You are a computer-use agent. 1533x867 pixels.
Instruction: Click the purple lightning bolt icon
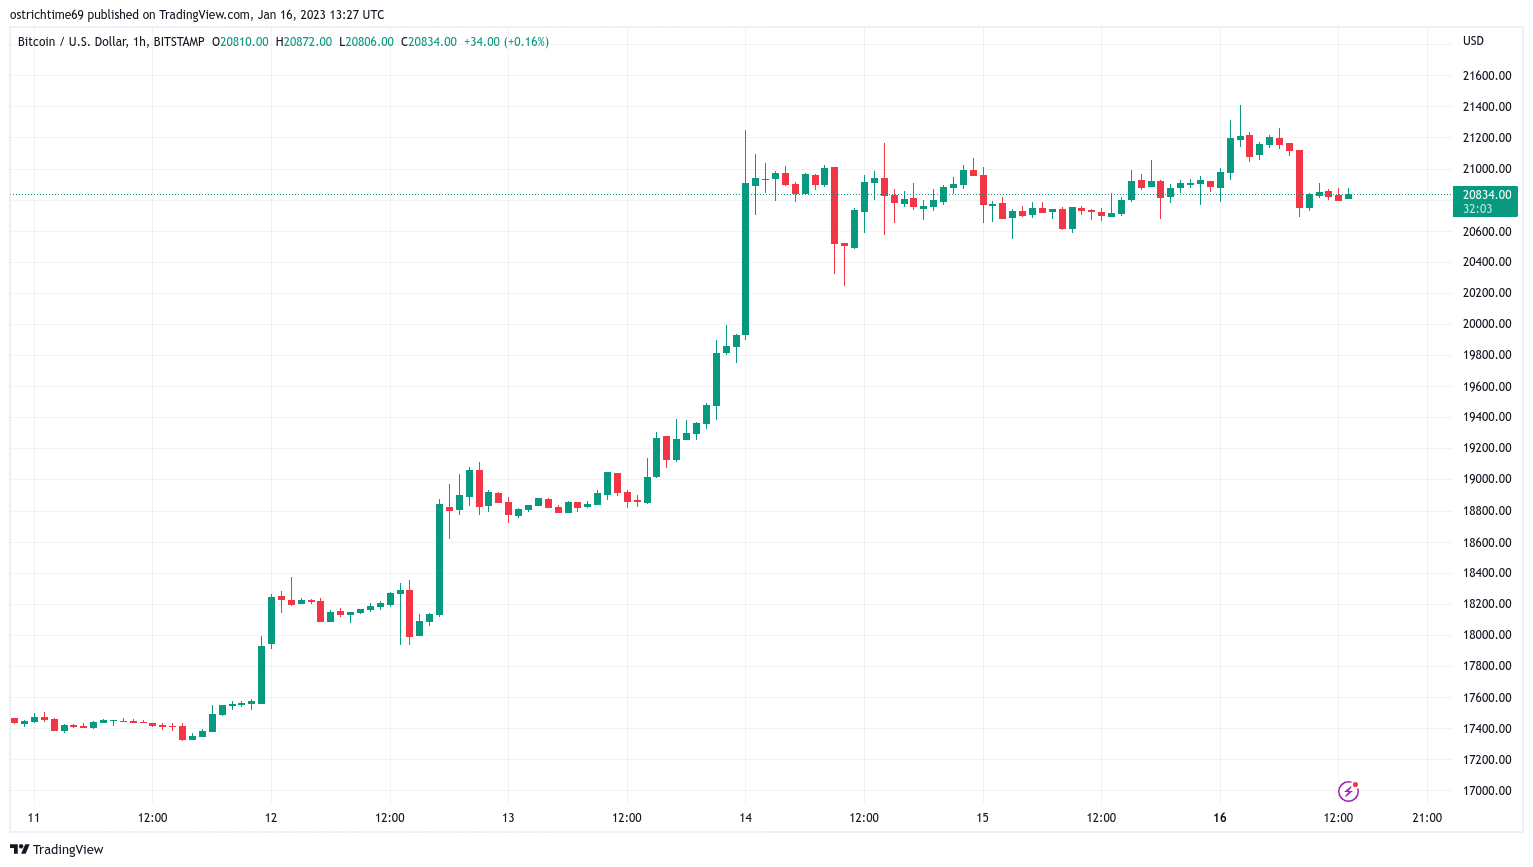pyautogui.click(x=1349, y=792)
